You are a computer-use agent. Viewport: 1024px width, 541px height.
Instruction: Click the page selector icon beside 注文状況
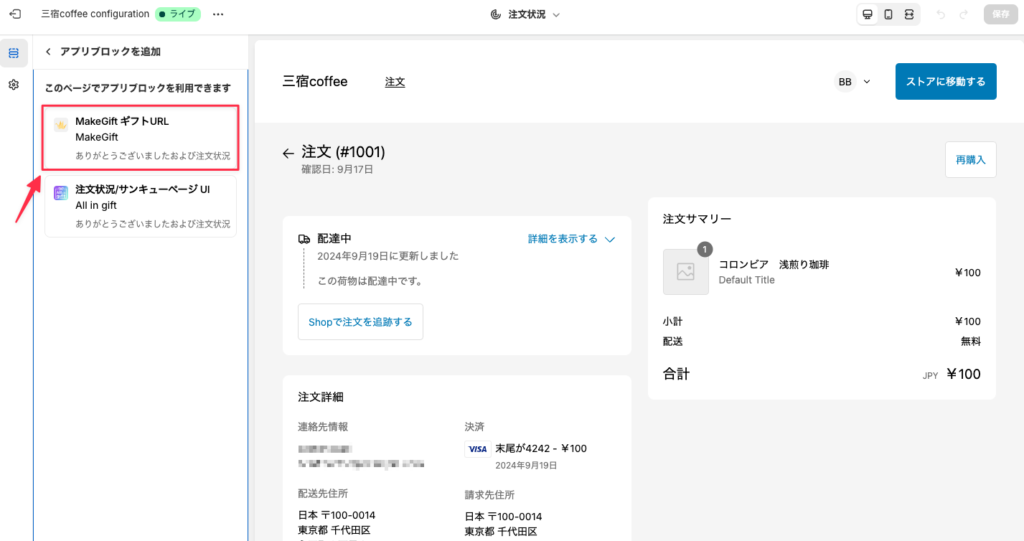tap(496, 14)
